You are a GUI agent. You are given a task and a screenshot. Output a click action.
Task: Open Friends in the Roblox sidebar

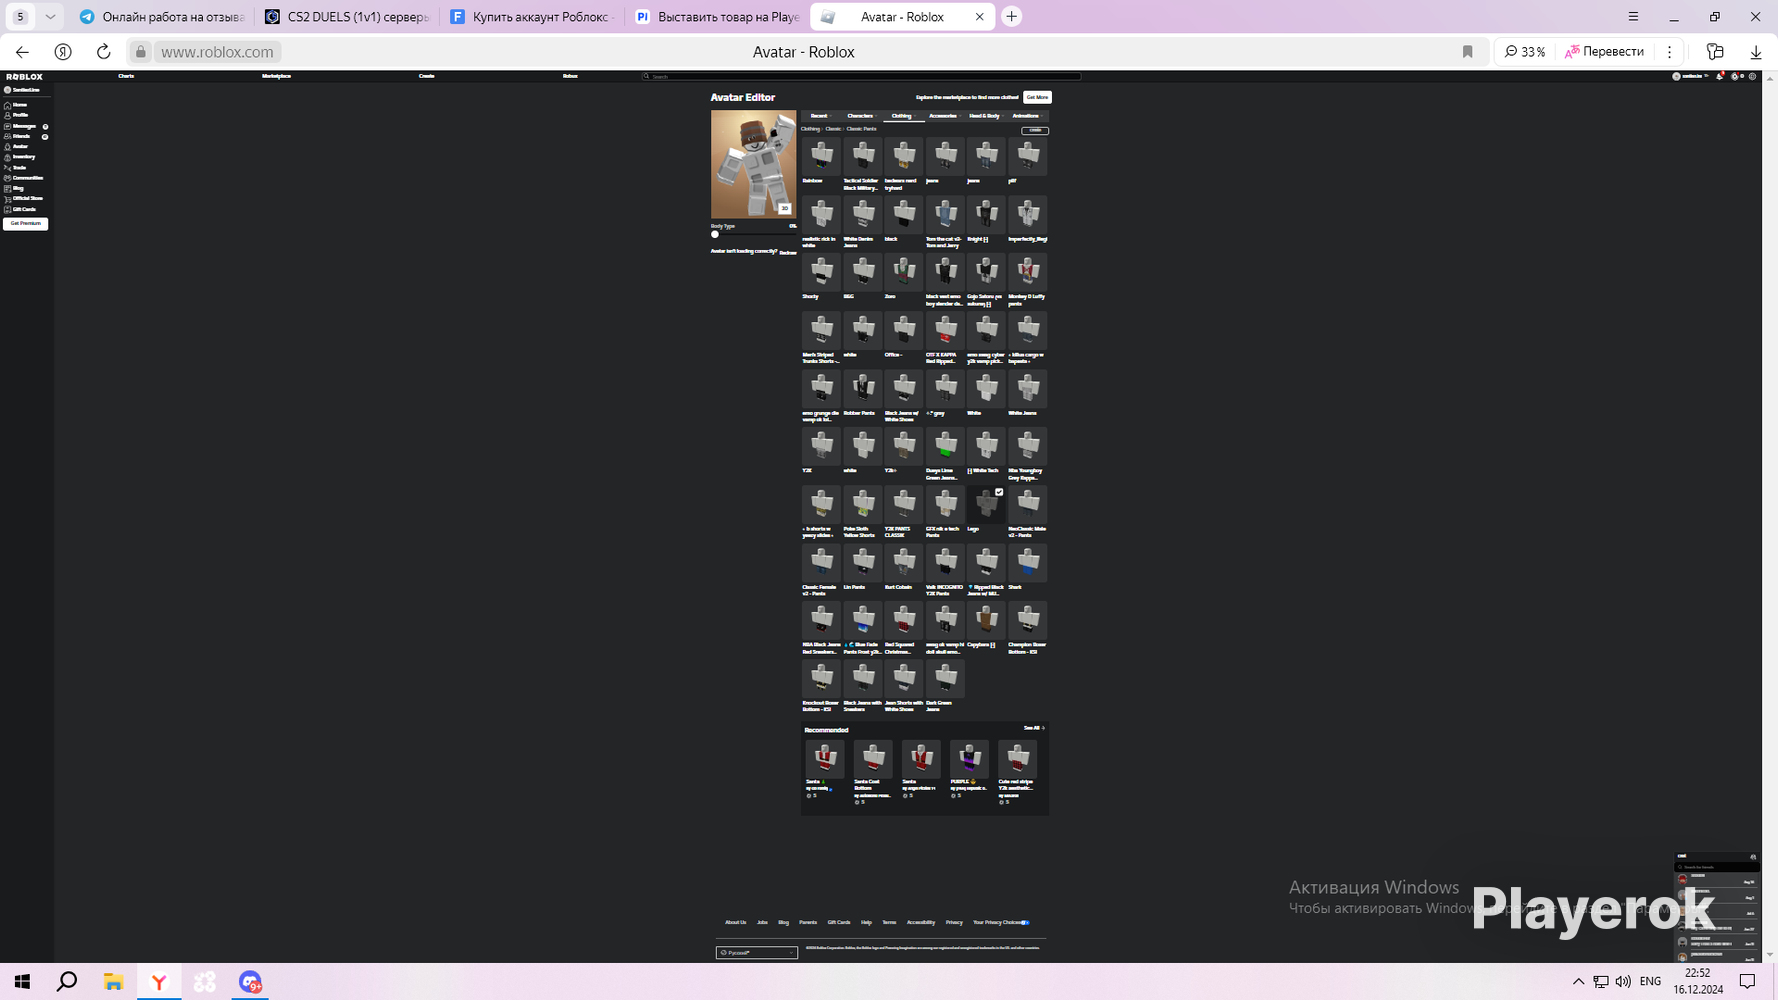pyautogui.click(x=18, y=136)
